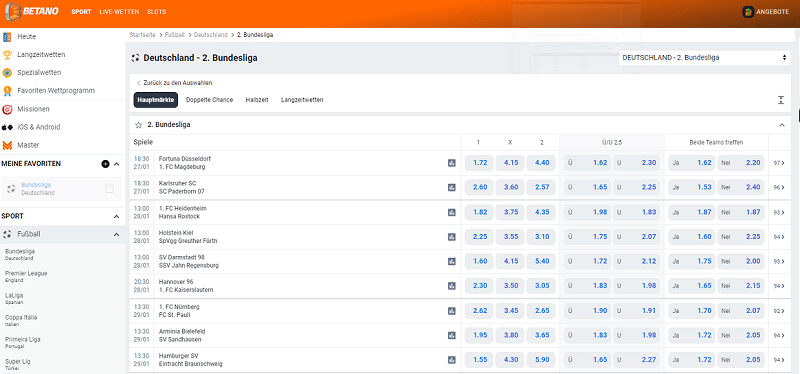This screenshot has width=800, height=374.
Task: Open the Deutschland breadcrumb link
Action: (210, 35)
